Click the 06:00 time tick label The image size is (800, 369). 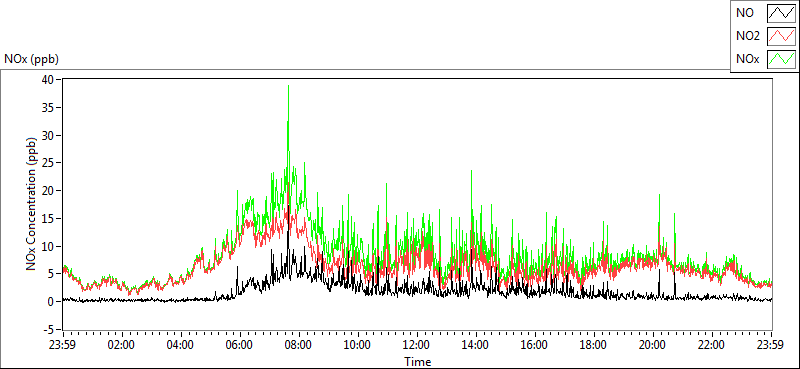coord(239,345)
